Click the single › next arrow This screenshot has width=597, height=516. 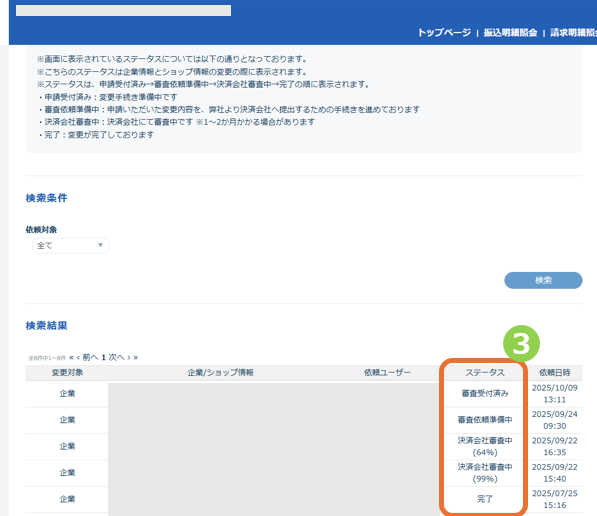click(x=129, y=358)
